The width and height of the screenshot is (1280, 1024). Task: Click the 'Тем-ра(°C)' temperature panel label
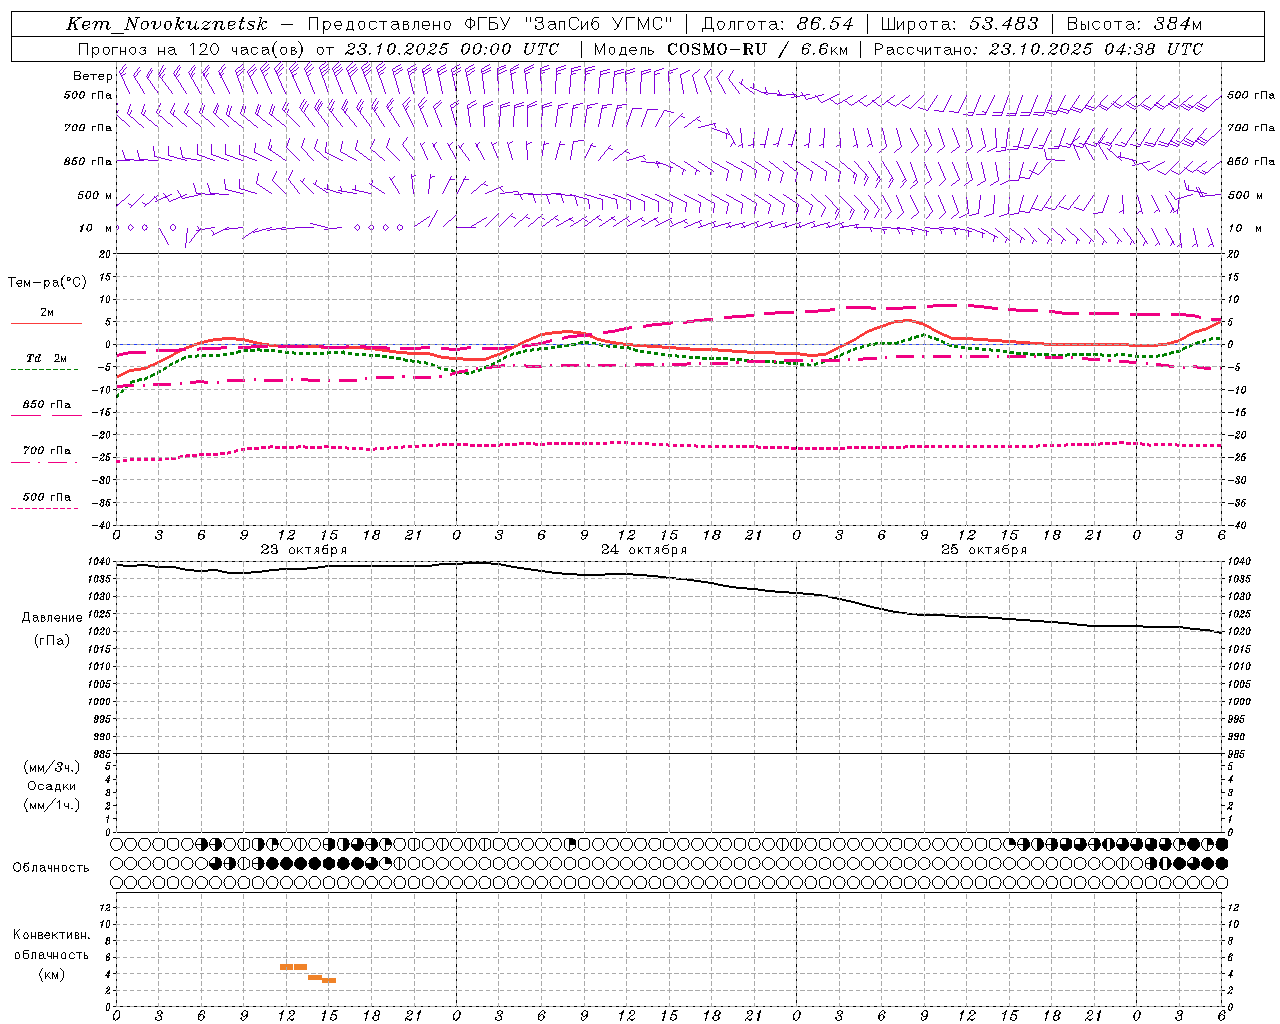(x=47, y=283)
